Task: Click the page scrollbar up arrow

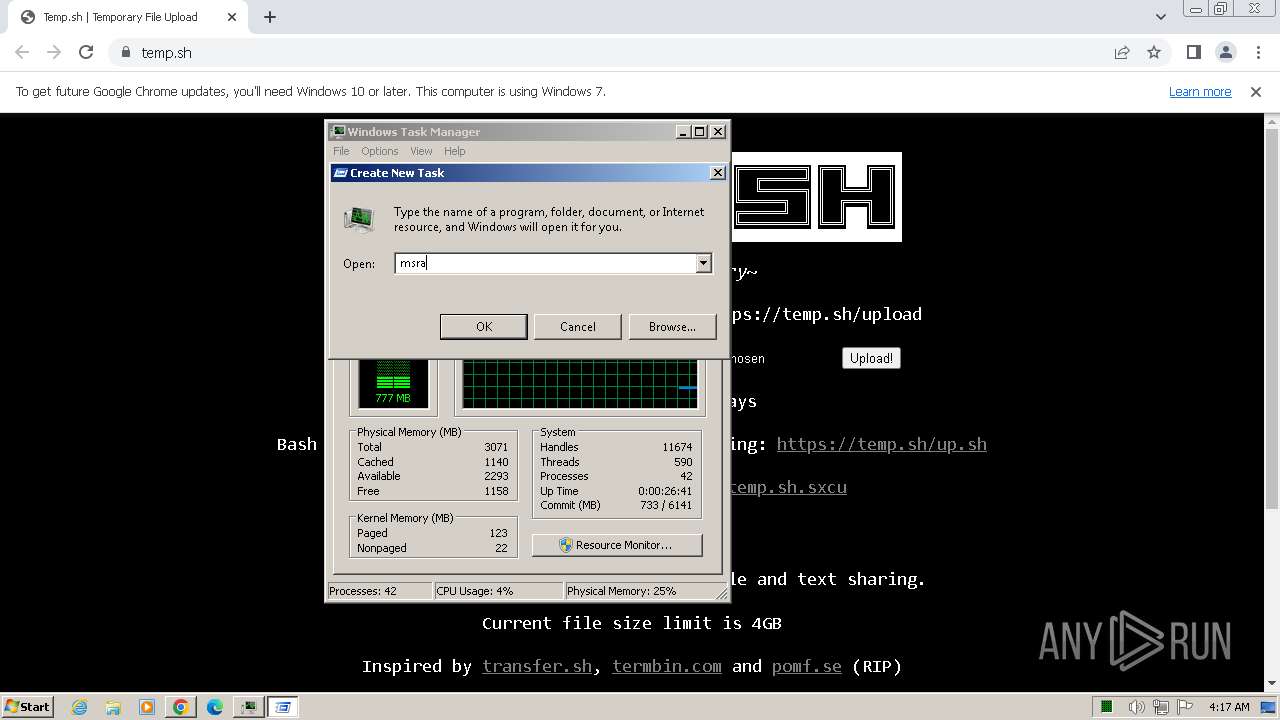Action: 1272,122
